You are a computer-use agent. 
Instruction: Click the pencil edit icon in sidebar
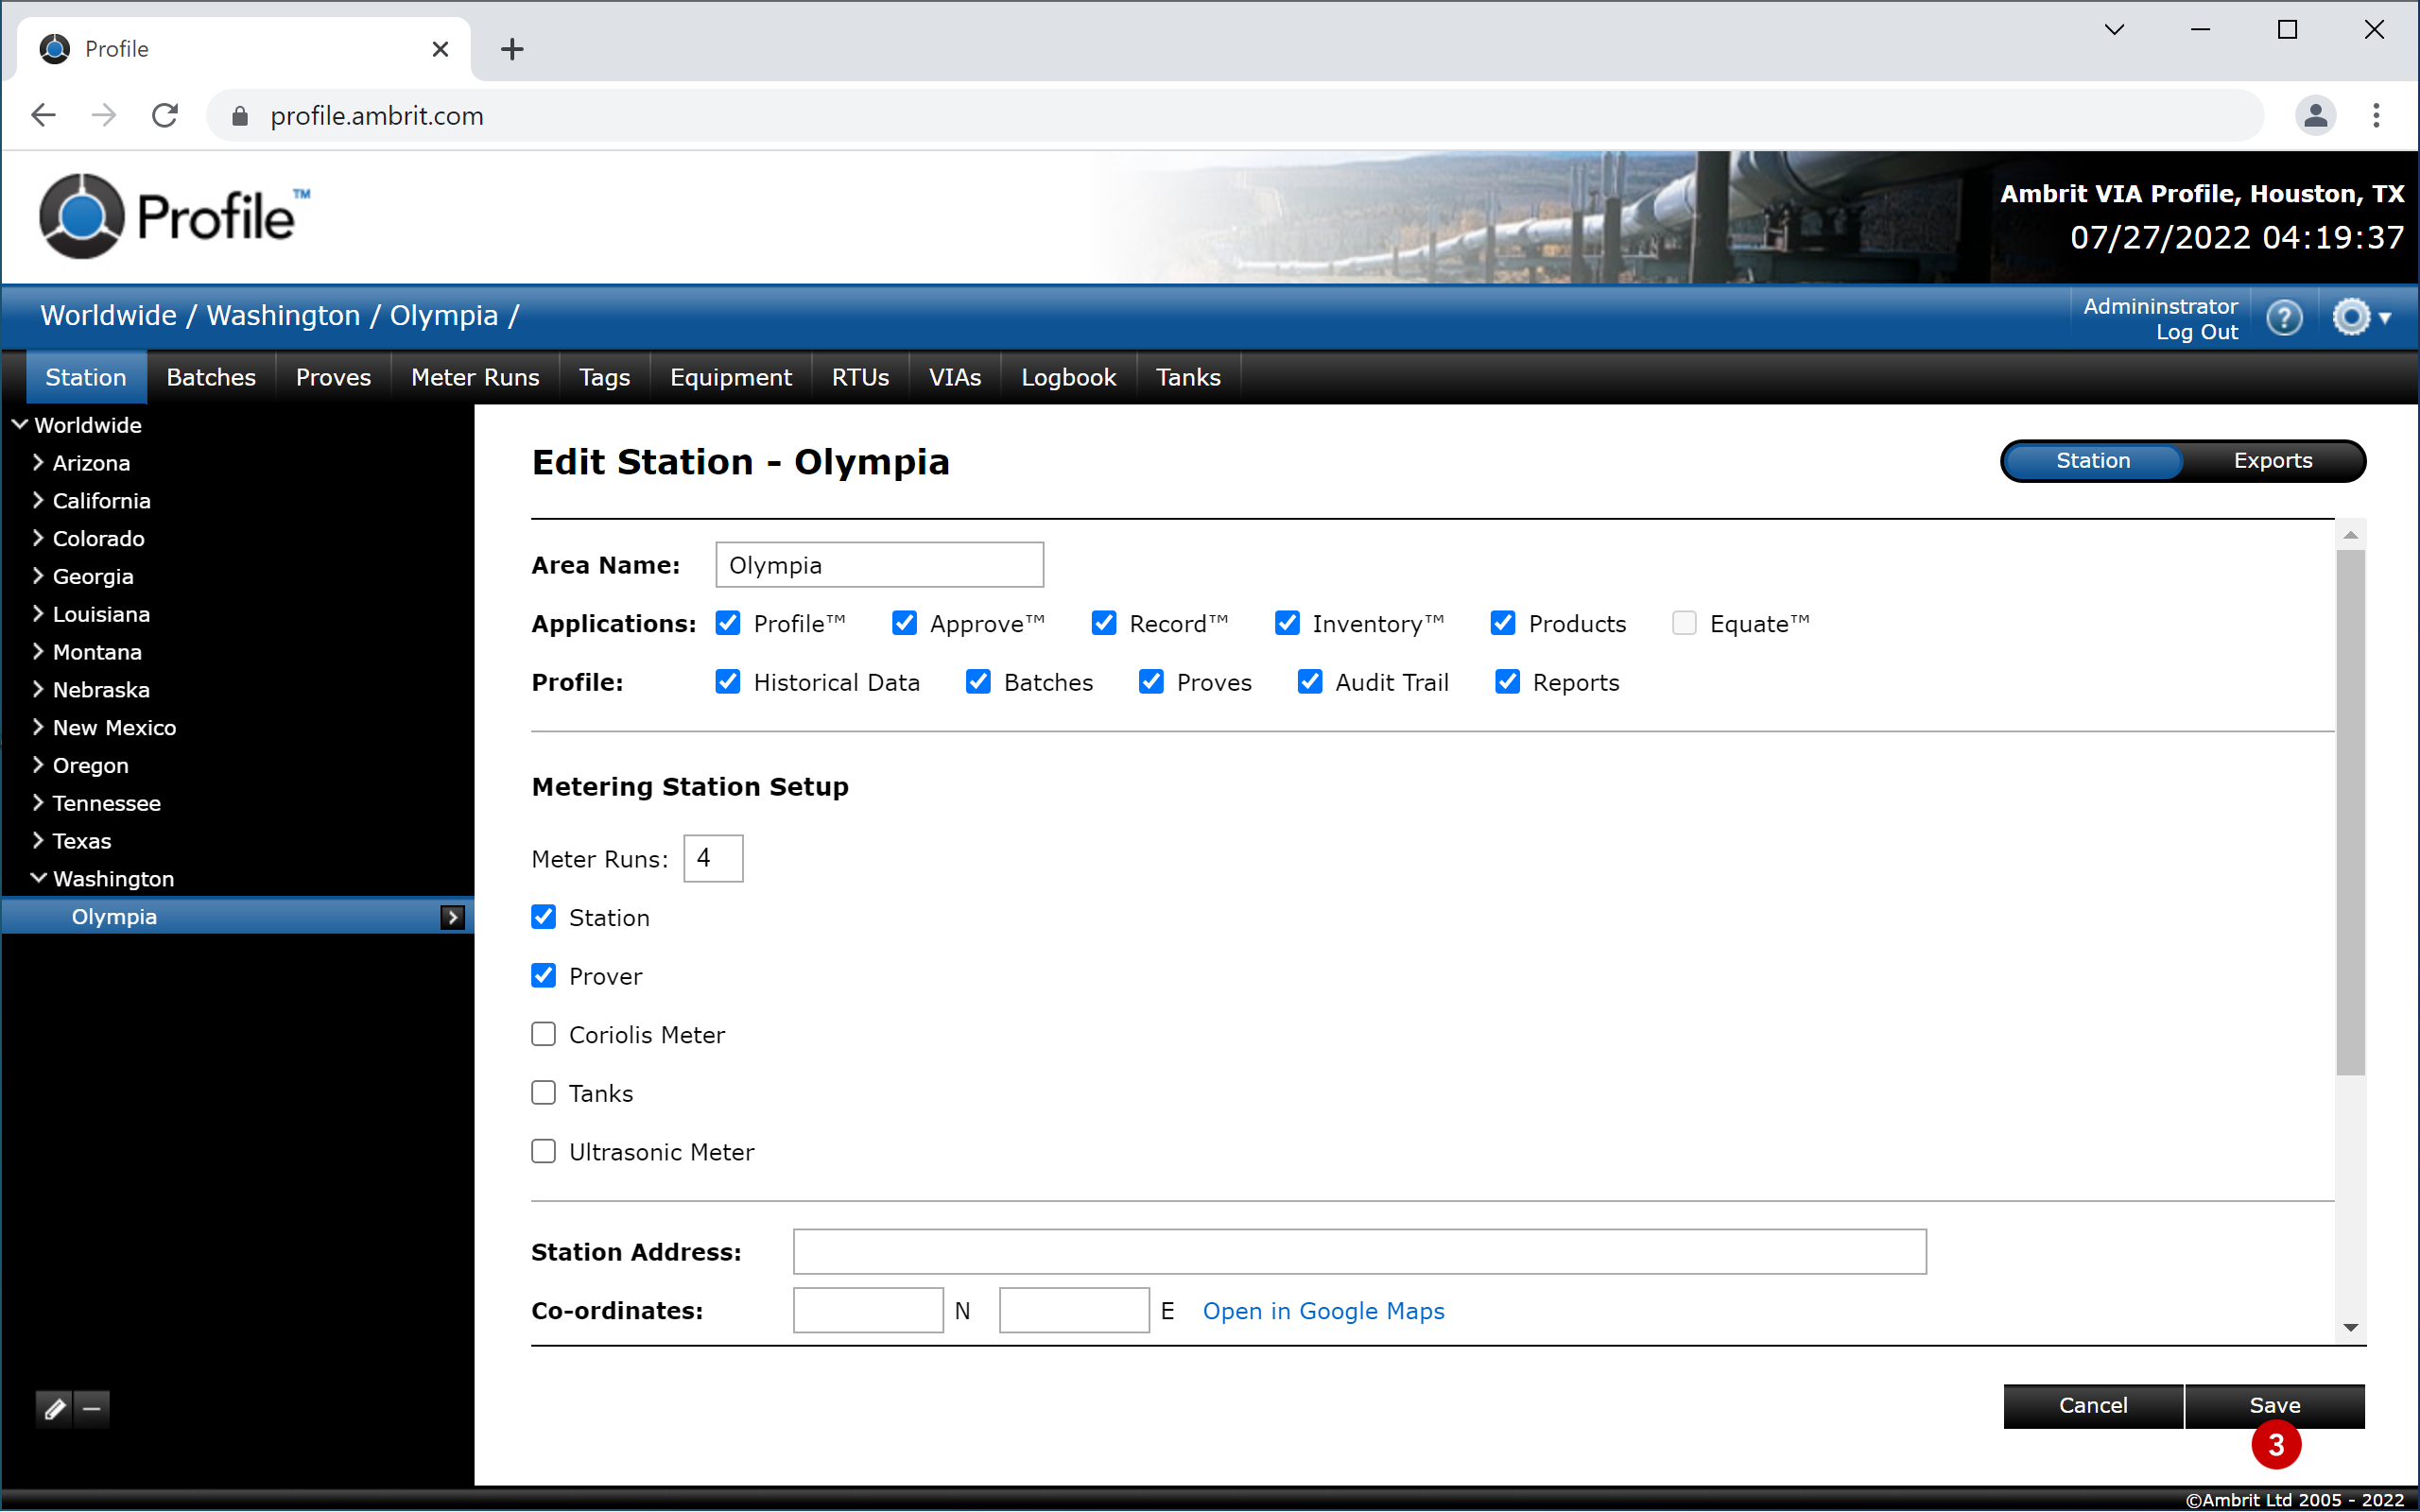(x=54, y=1409)
